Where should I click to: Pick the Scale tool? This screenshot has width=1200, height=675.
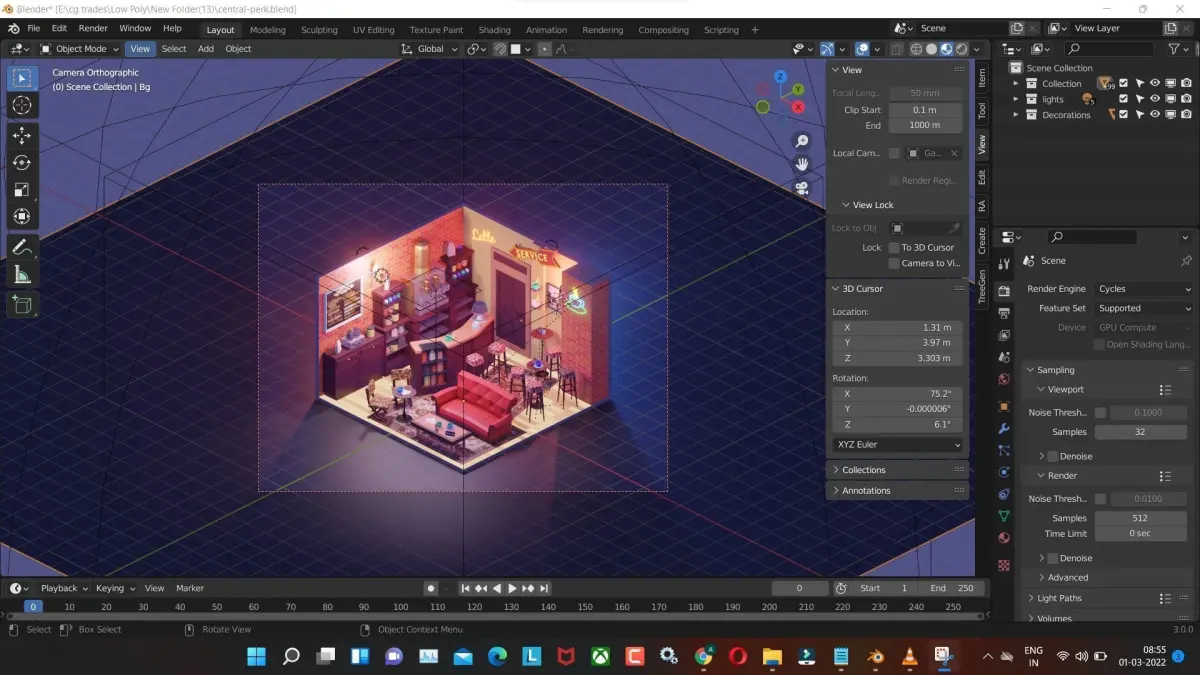(x=22, y=190)
